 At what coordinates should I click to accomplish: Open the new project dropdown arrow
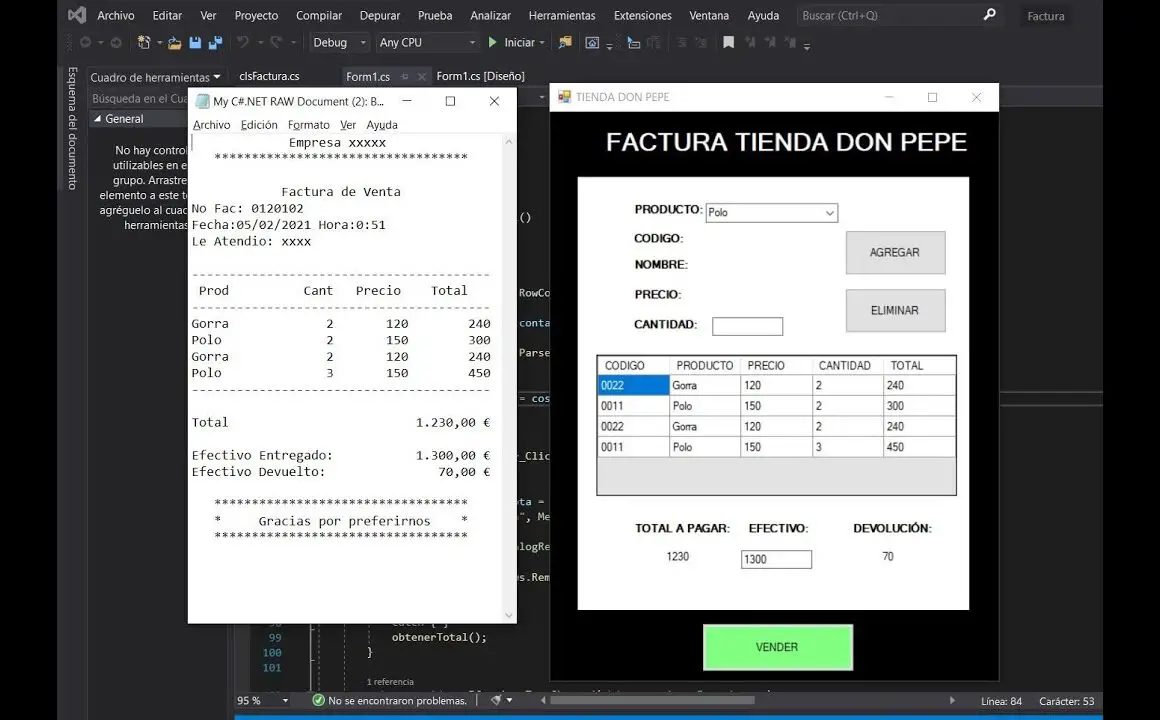point(159,43)
